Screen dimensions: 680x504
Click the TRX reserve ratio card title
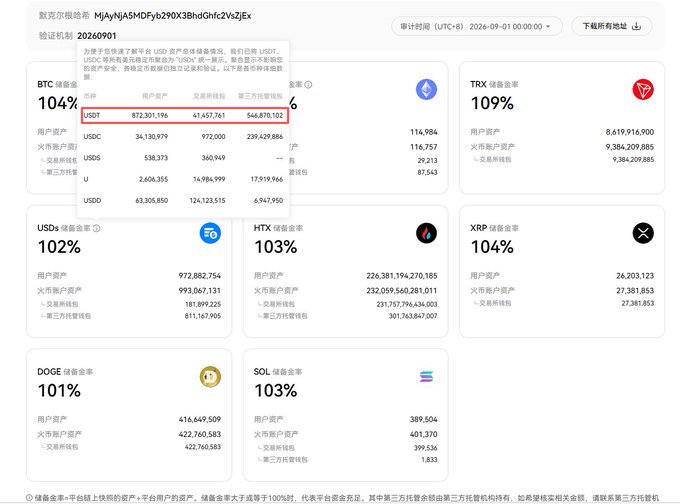coord(494,85)
